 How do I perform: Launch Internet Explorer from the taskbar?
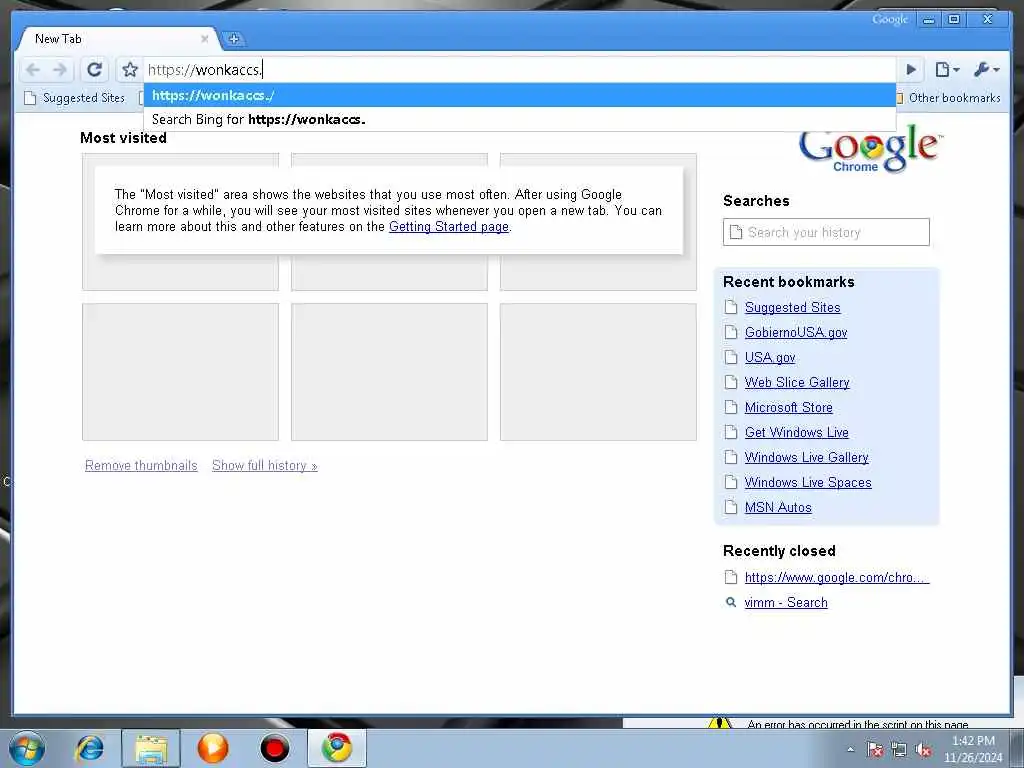(x=89, y=748)
